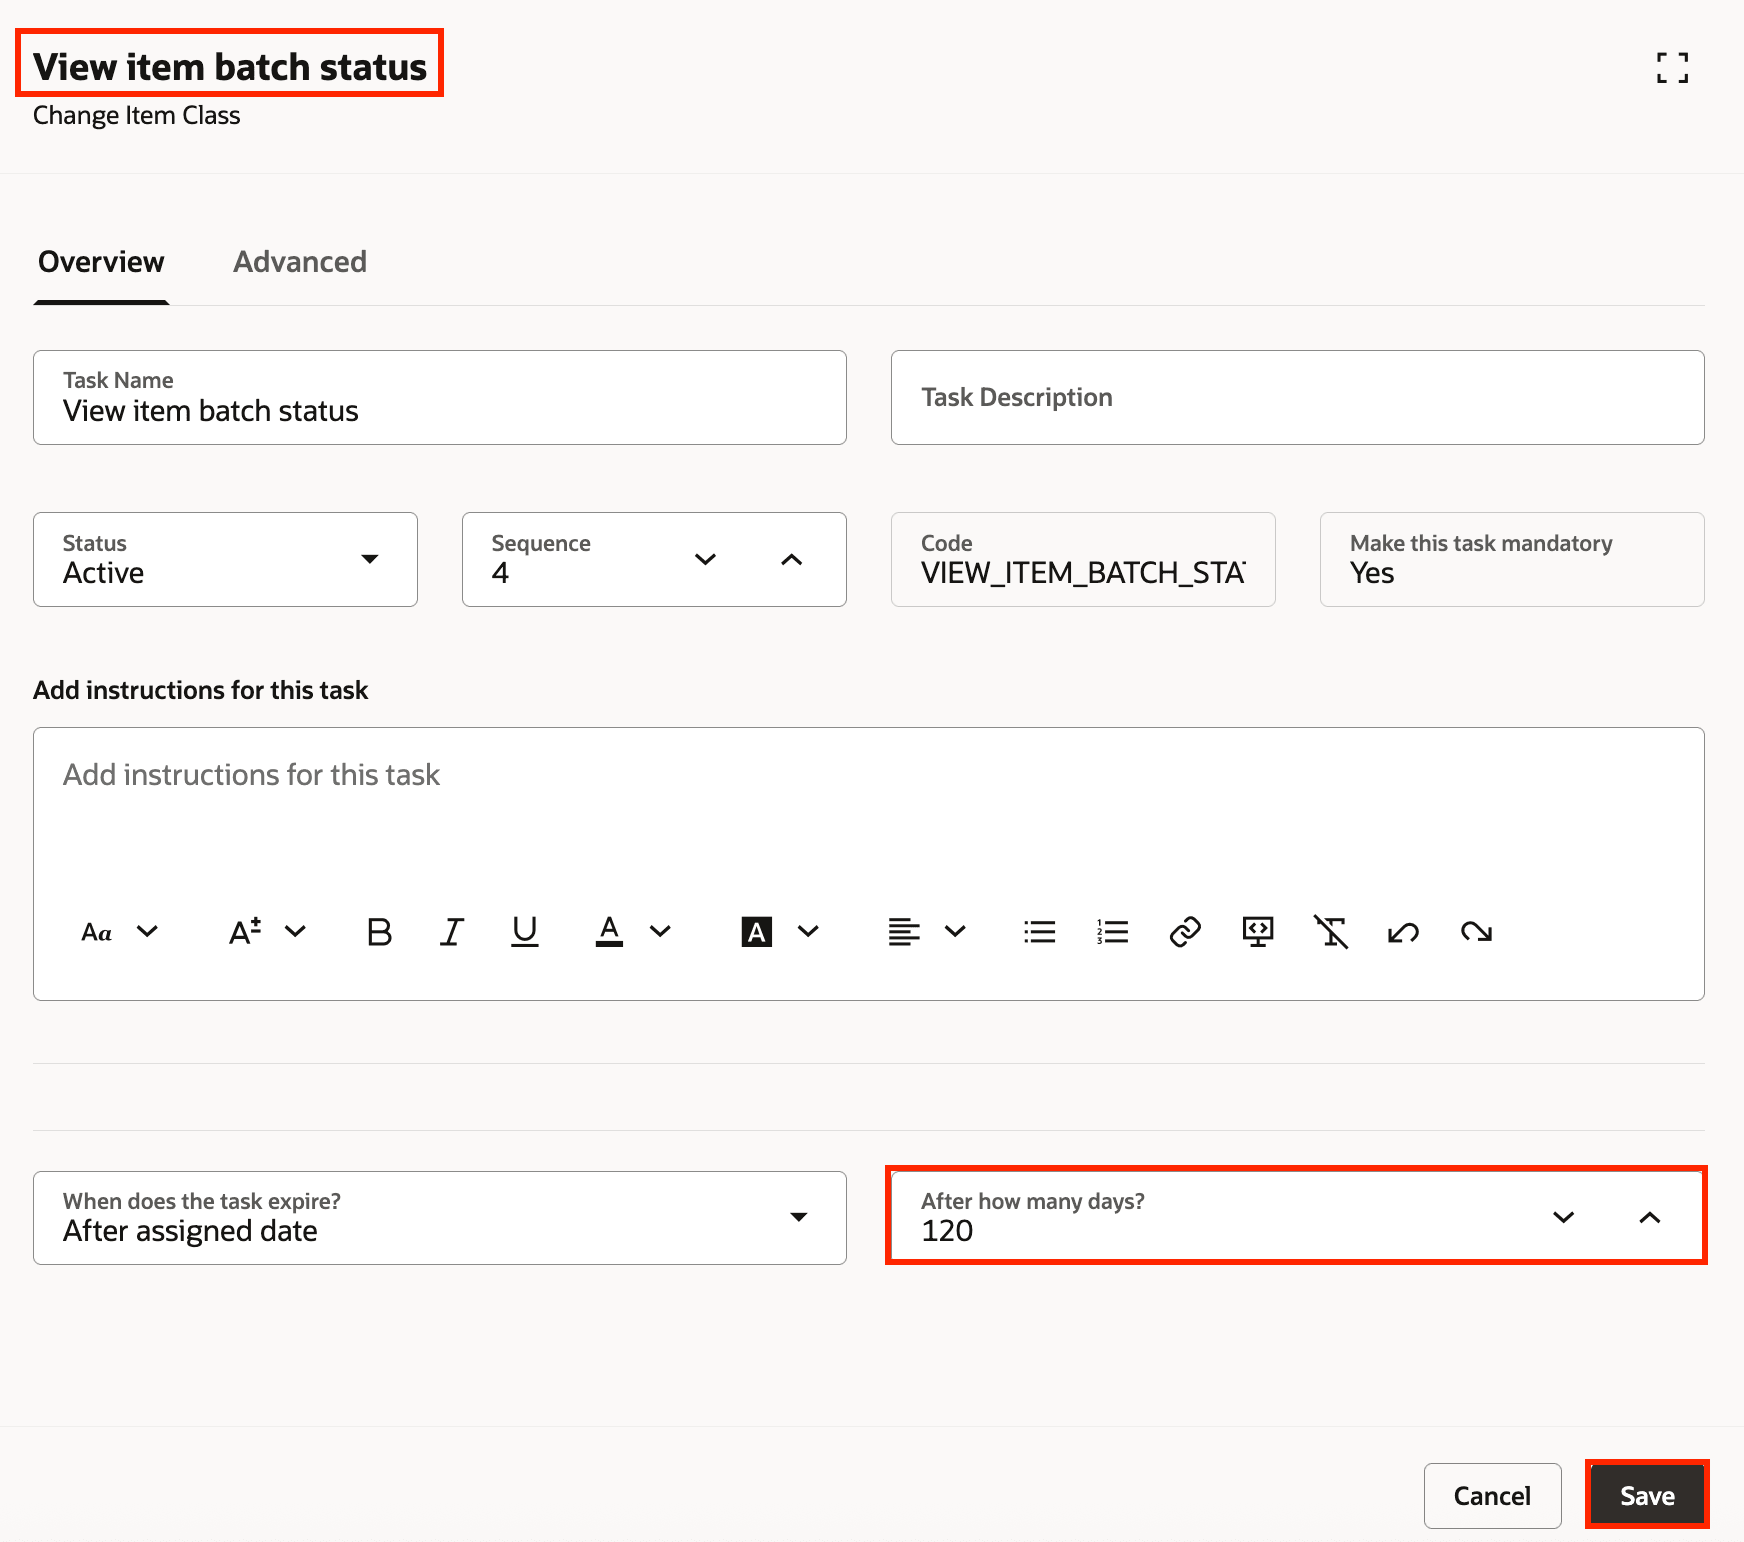Increase the Sequence value with the up stepper

(792, 559)
